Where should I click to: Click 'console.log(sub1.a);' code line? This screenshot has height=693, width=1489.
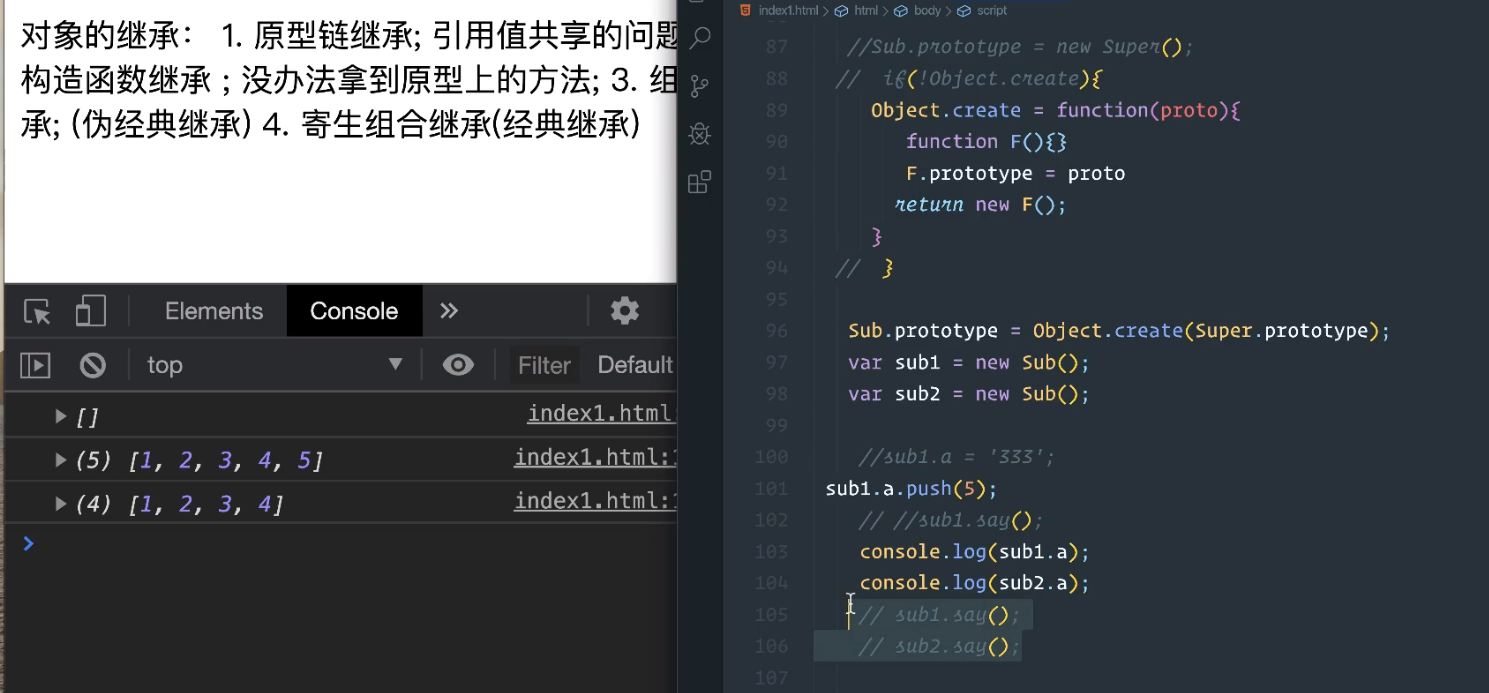click(974, 552)
